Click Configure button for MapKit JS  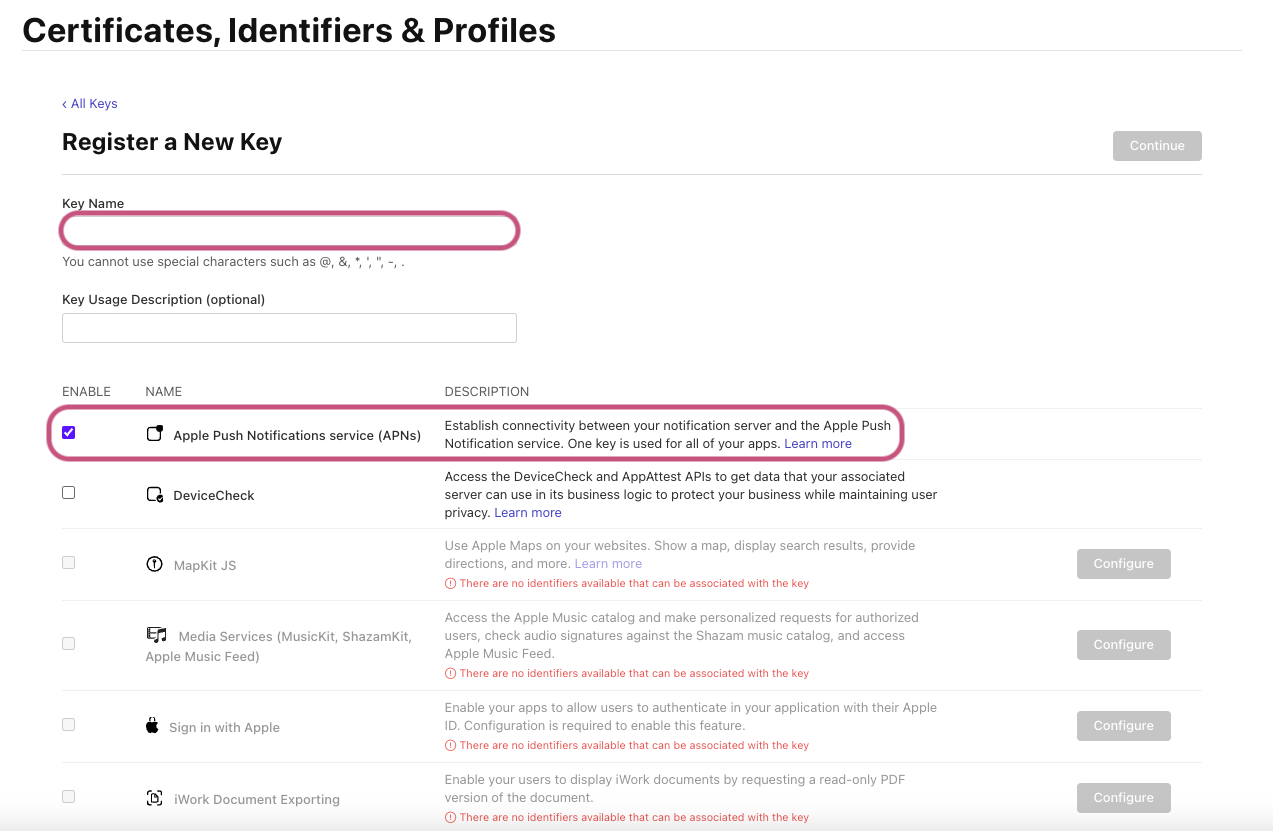pos(1123,564)
